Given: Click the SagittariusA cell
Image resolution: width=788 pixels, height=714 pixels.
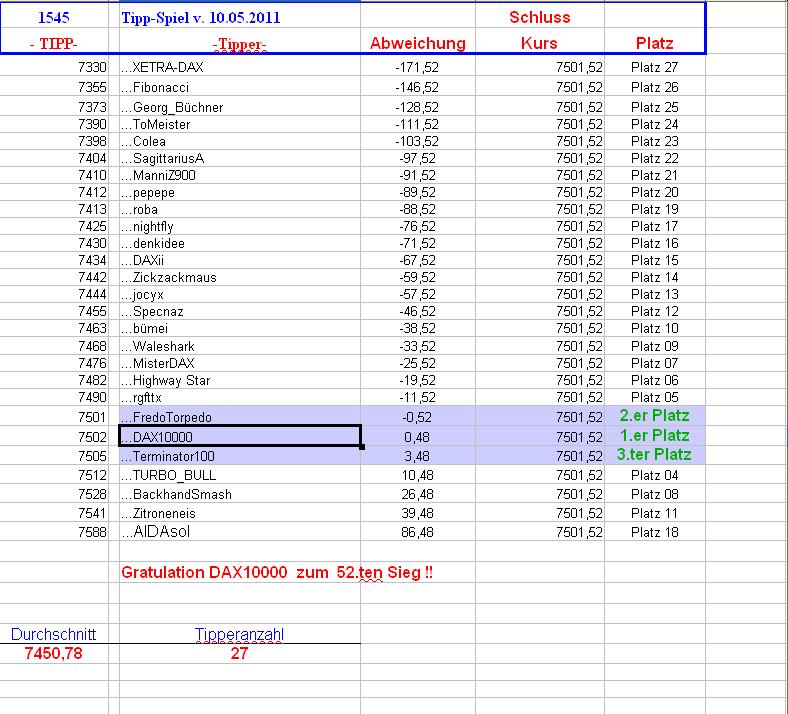Looking at the screenshot, I should pos(240,158).
